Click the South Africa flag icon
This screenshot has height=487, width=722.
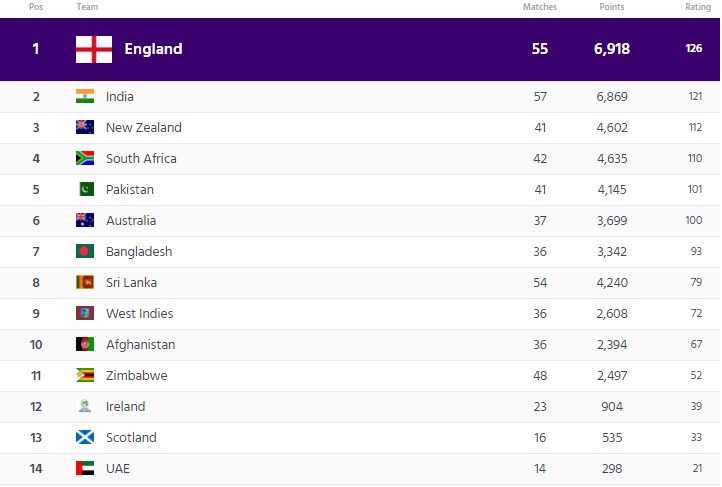(x=85, y=159)
